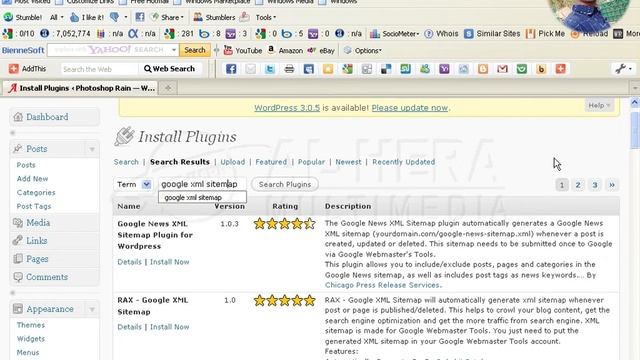The height and width of the screenshot is (360, 640).
Task: Switch to Recently Updated tab
Action: [x=403, y=162]
